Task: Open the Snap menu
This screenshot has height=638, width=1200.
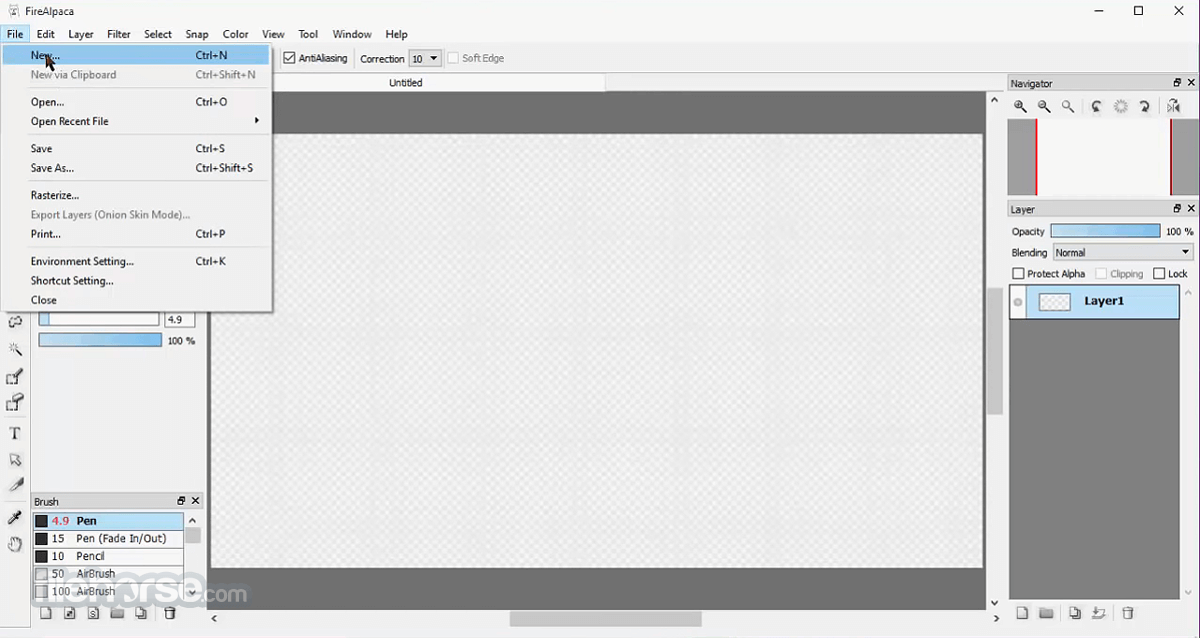Action: [197, 34]
